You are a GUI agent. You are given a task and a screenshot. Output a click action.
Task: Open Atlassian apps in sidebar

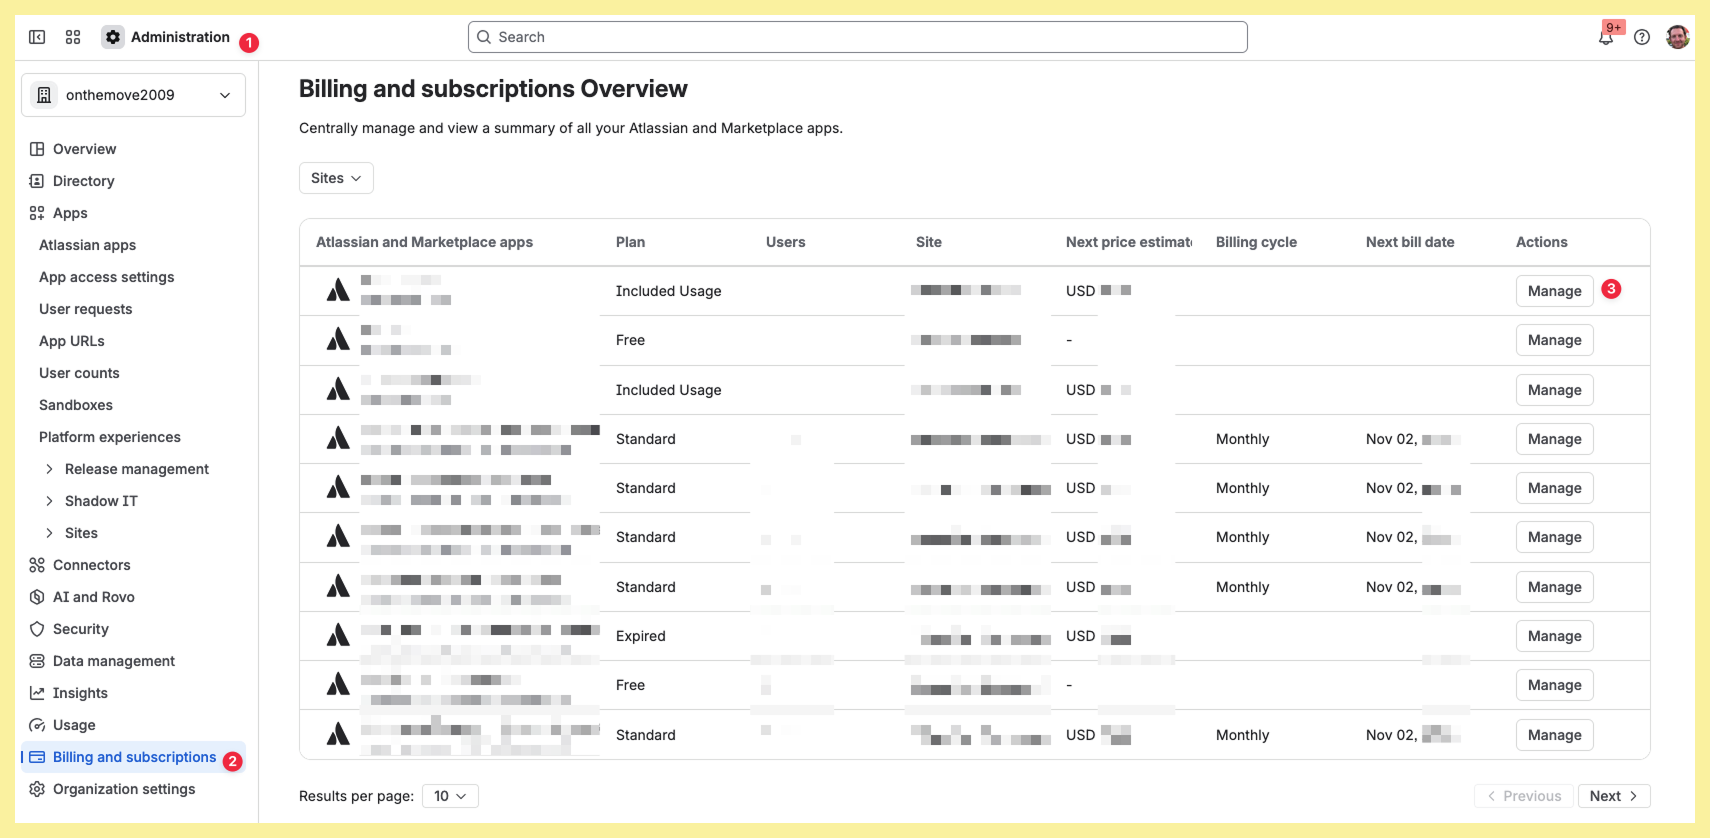[87, 245]
